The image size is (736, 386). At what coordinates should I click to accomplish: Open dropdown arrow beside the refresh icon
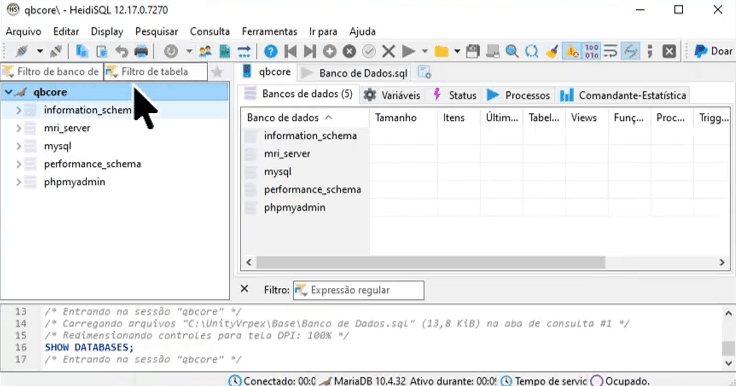(x=189, y=51)
